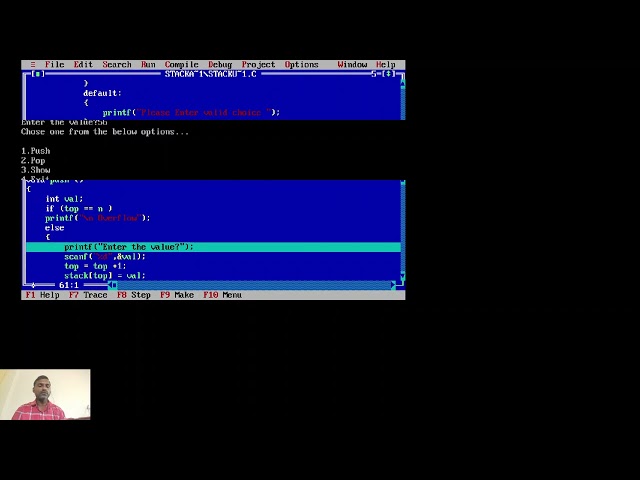Open the system menu (≡) in the menu bar
Image resolution: width=640 pixels, height=480 pixels.
point(33,64)
